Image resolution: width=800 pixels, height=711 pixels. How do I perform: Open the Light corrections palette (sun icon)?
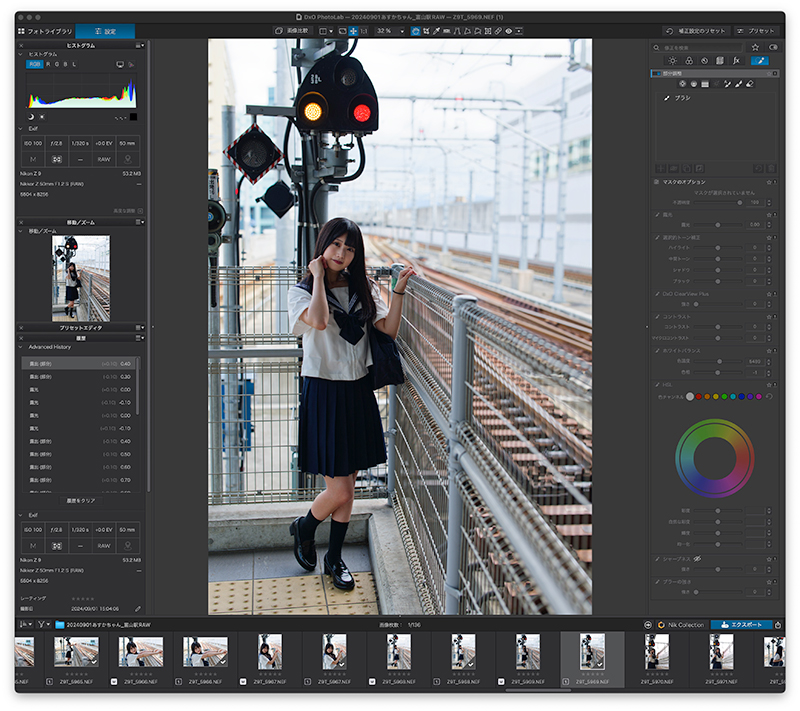[x=673, y=61]
